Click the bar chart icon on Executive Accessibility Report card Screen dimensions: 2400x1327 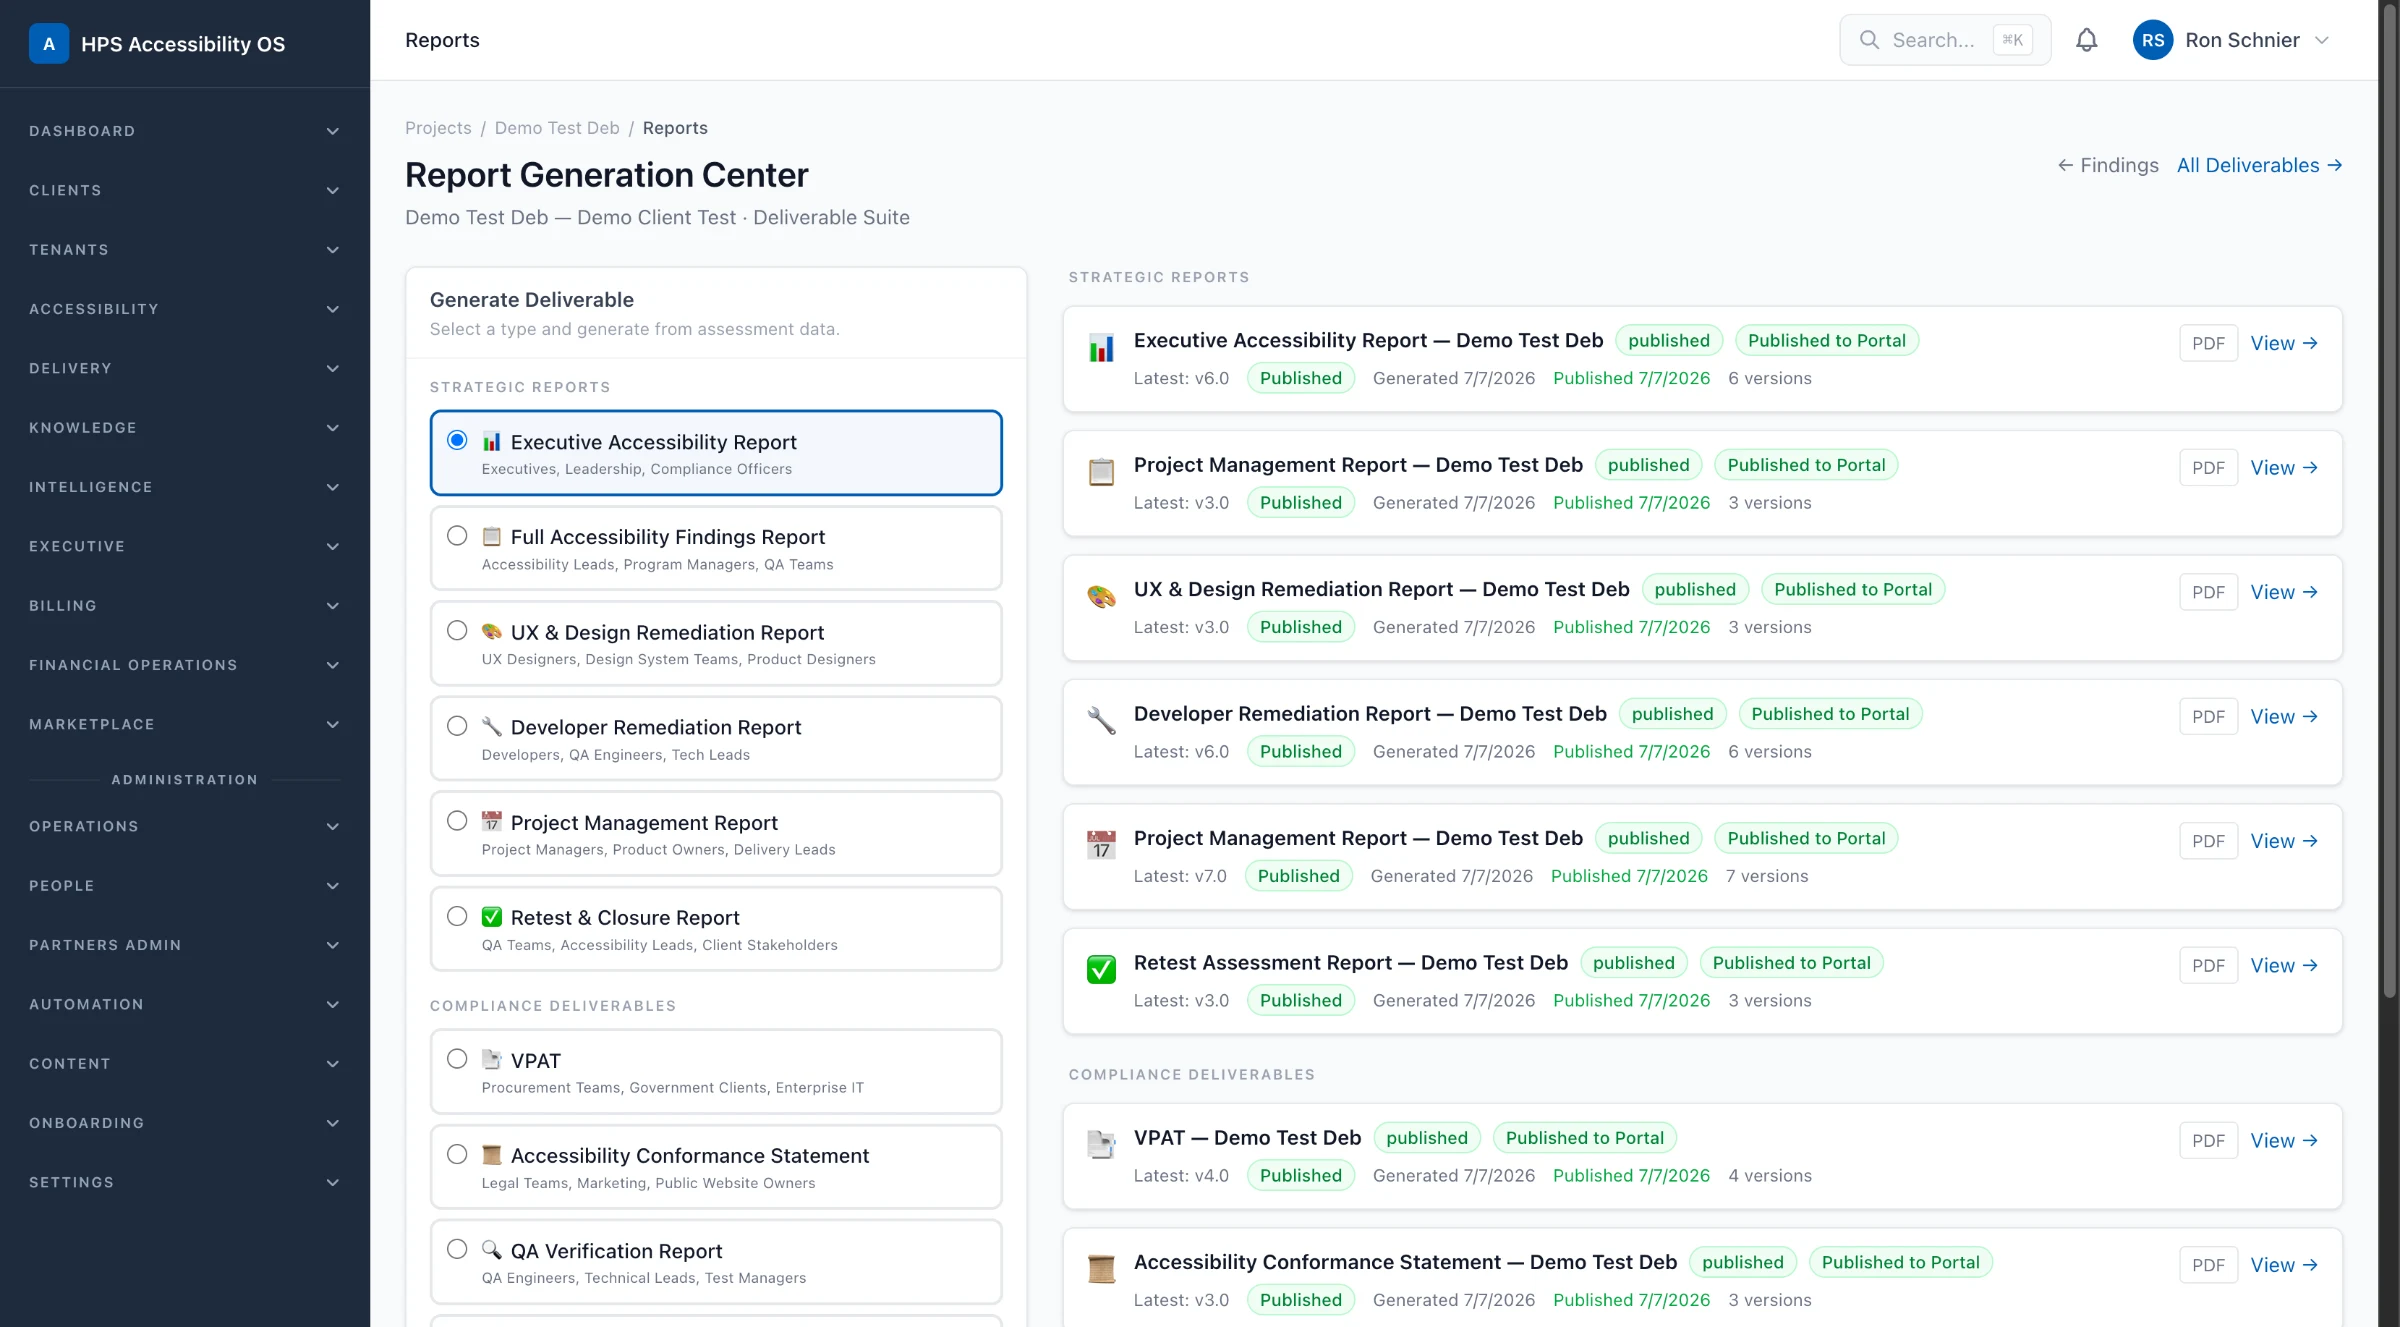[x=1101, y=347]
